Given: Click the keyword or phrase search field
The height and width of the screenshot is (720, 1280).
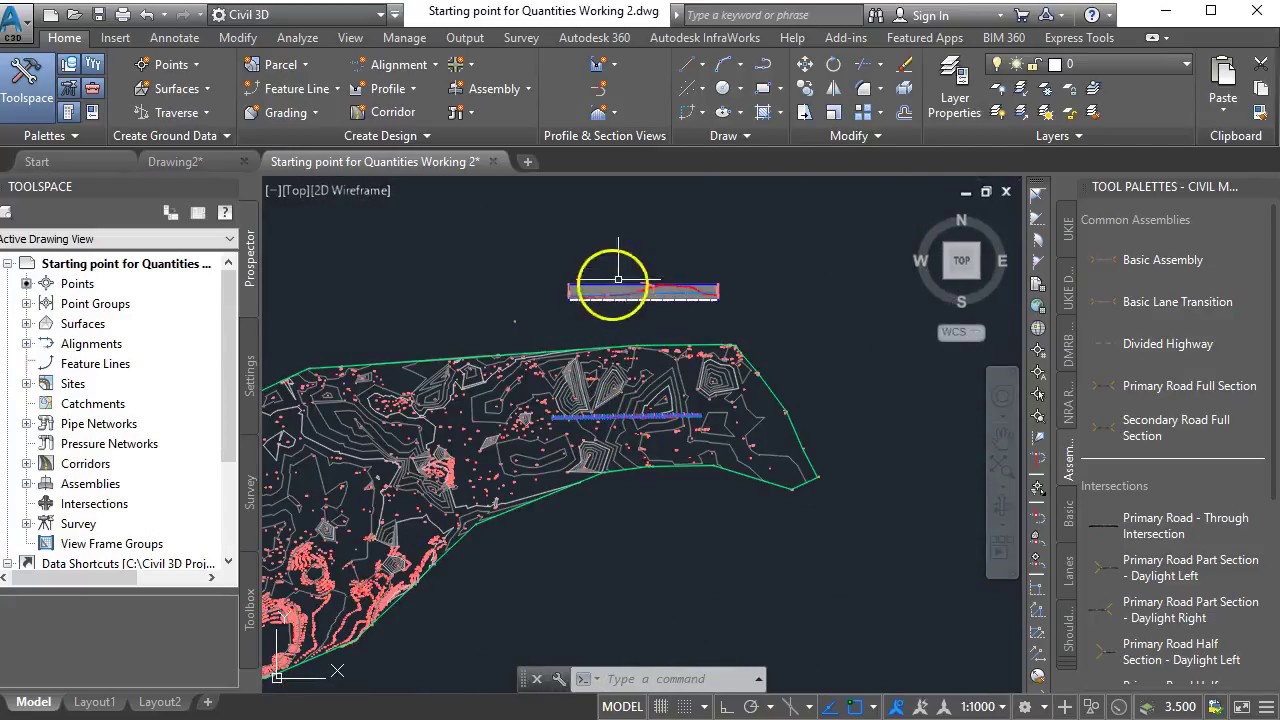Looking at the screenshot, I should click(x=772, y=15).
